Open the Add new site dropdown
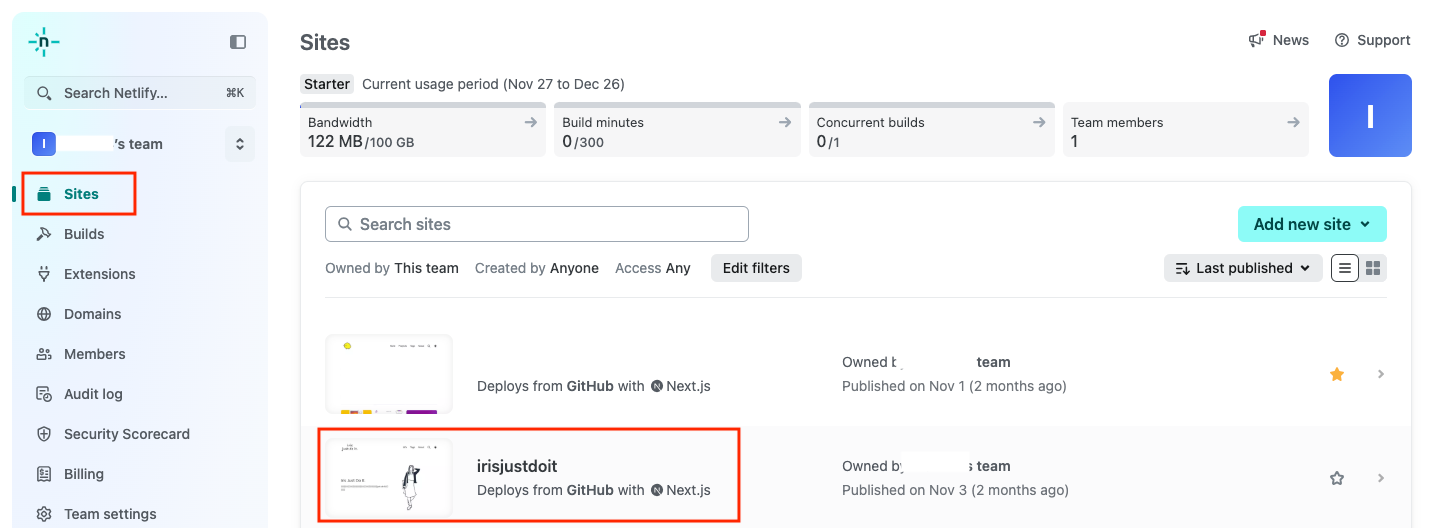The height and width of the screenshot is (528, 1444). (x=1311, y=224)
